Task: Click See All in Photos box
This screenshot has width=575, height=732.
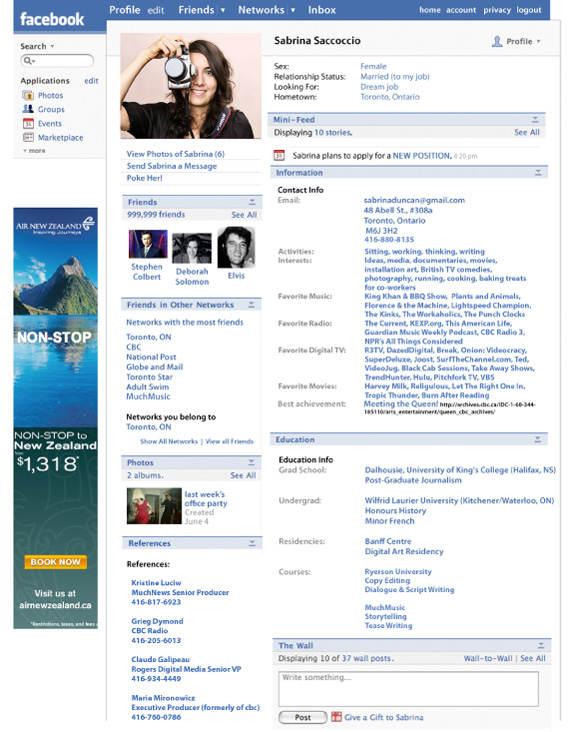Action: click(x=243, y=475)
